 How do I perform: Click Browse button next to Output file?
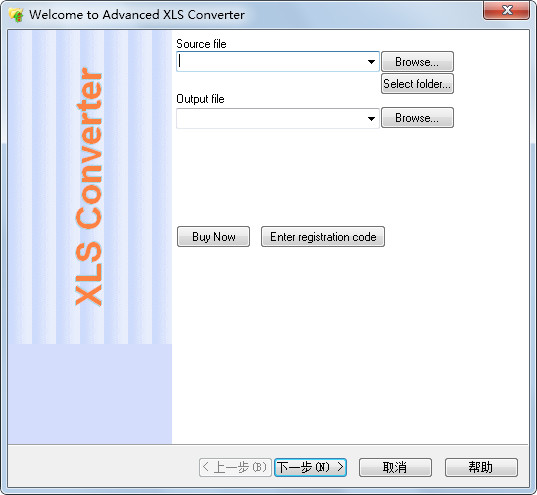(x=417, y=117)
